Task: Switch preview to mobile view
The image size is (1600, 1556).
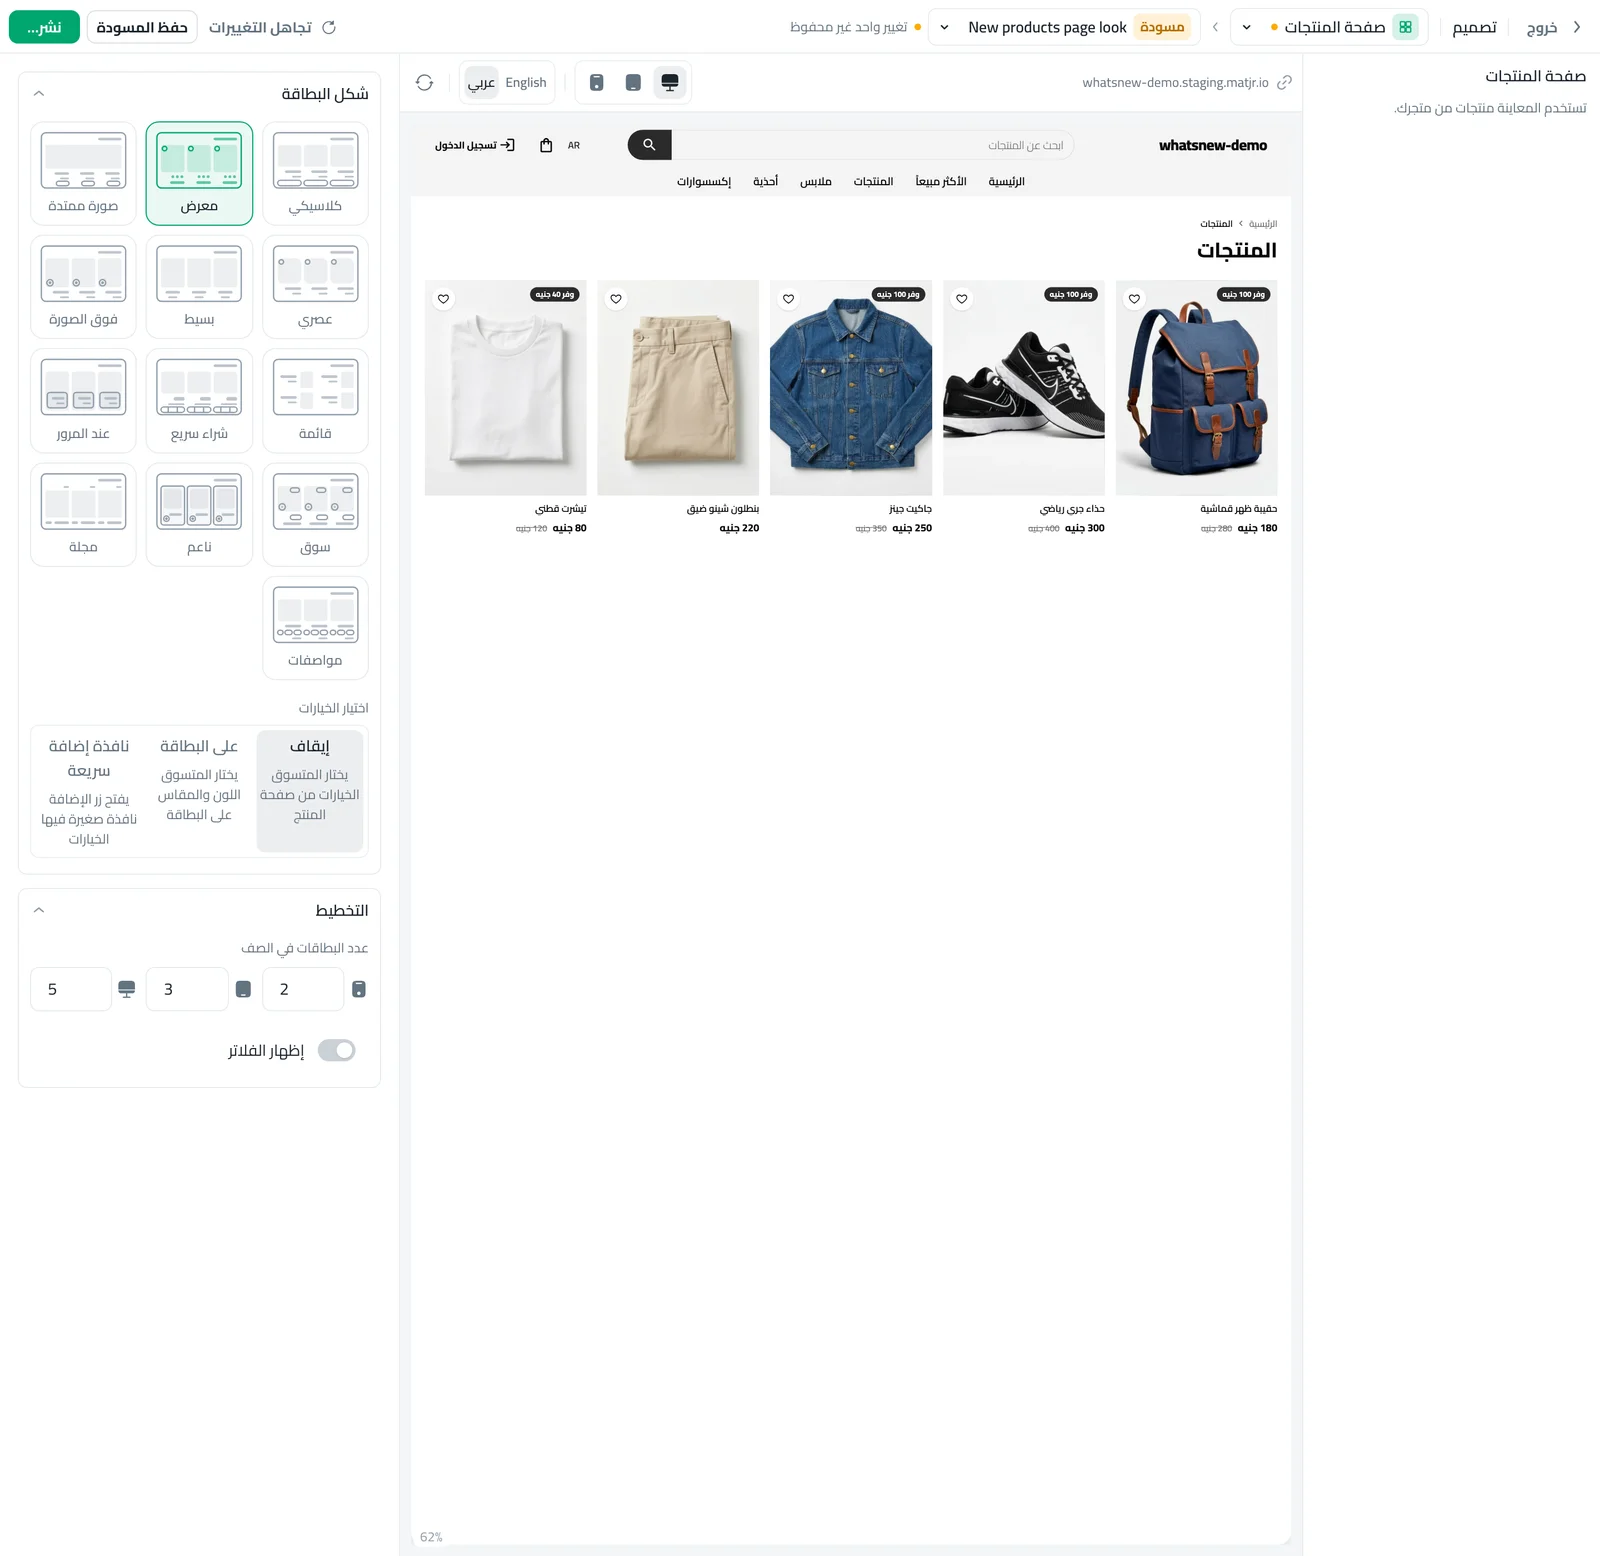Action: (597, 82)
